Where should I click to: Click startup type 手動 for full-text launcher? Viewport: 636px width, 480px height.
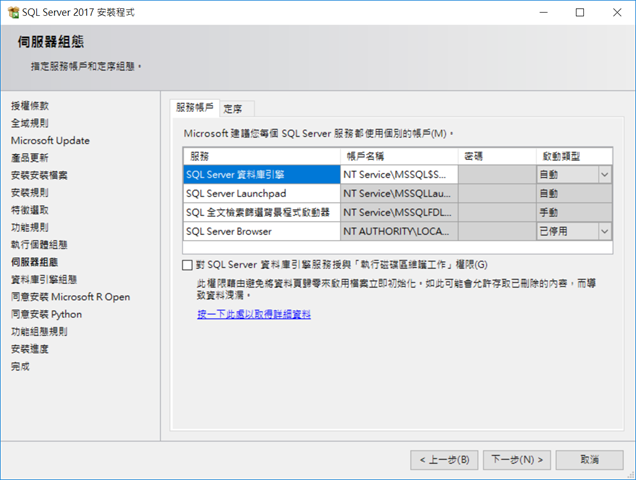(x=574, y=212)
